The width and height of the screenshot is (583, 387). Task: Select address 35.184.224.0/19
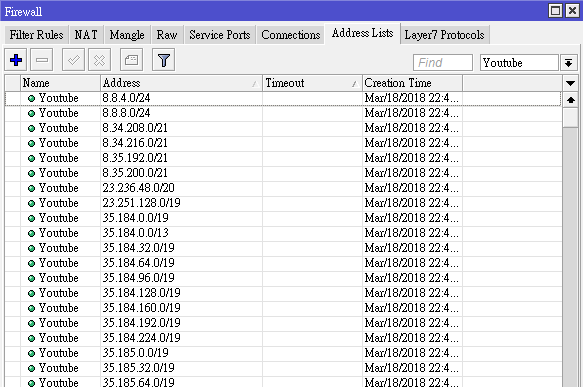283,338
